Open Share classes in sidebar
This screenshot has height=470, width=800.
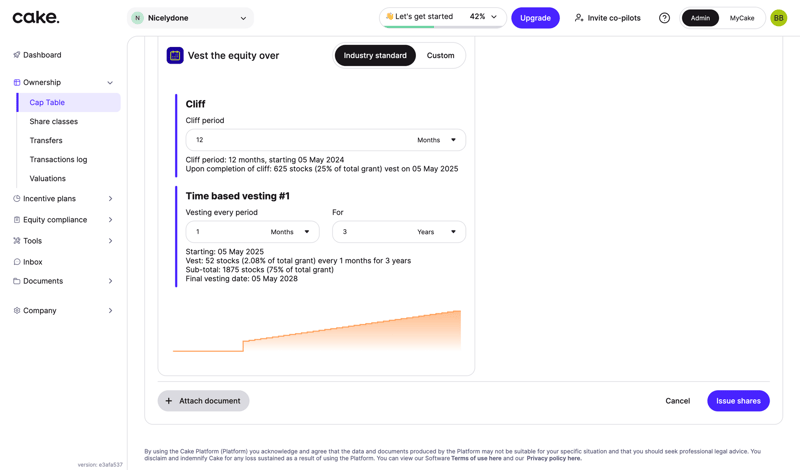[x=54, y=122]
